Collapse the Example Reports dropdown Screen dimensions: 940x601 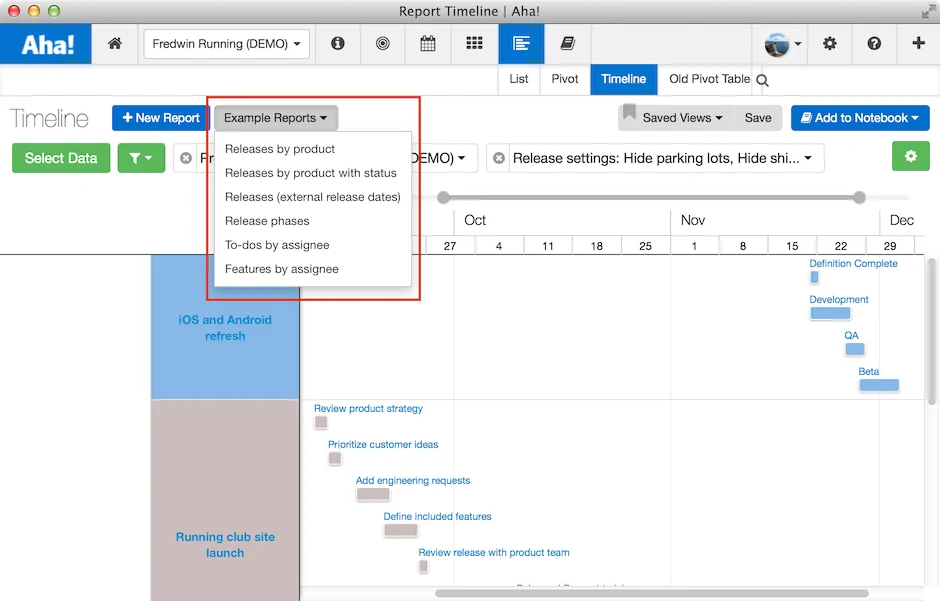[x=276, y=118]
